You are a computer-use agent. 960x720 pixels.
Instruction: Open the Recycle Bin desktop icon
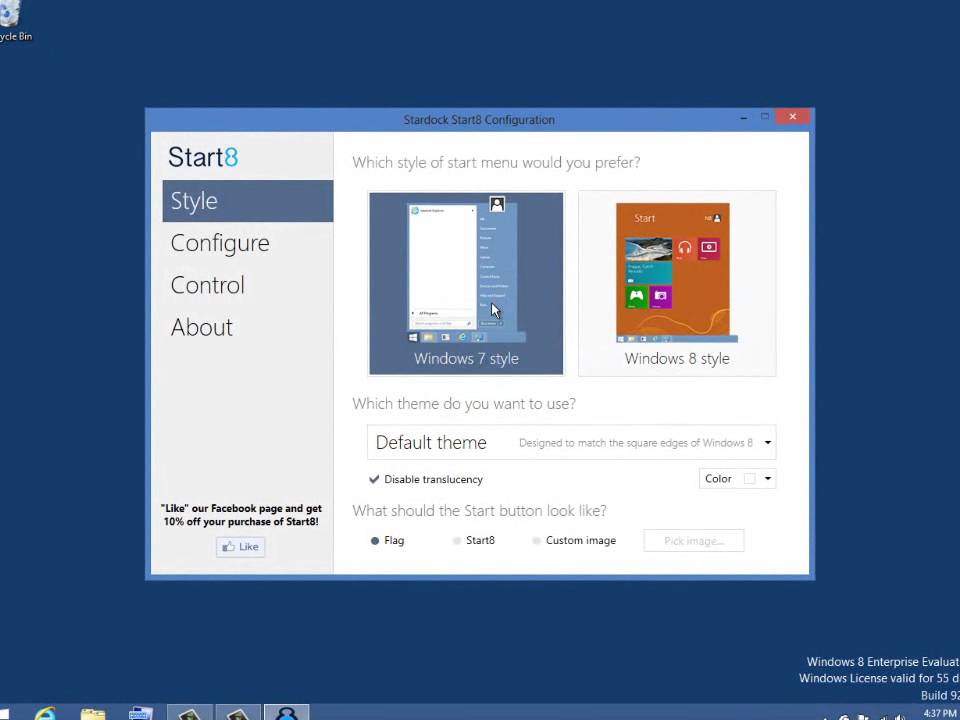pos(12,22)
